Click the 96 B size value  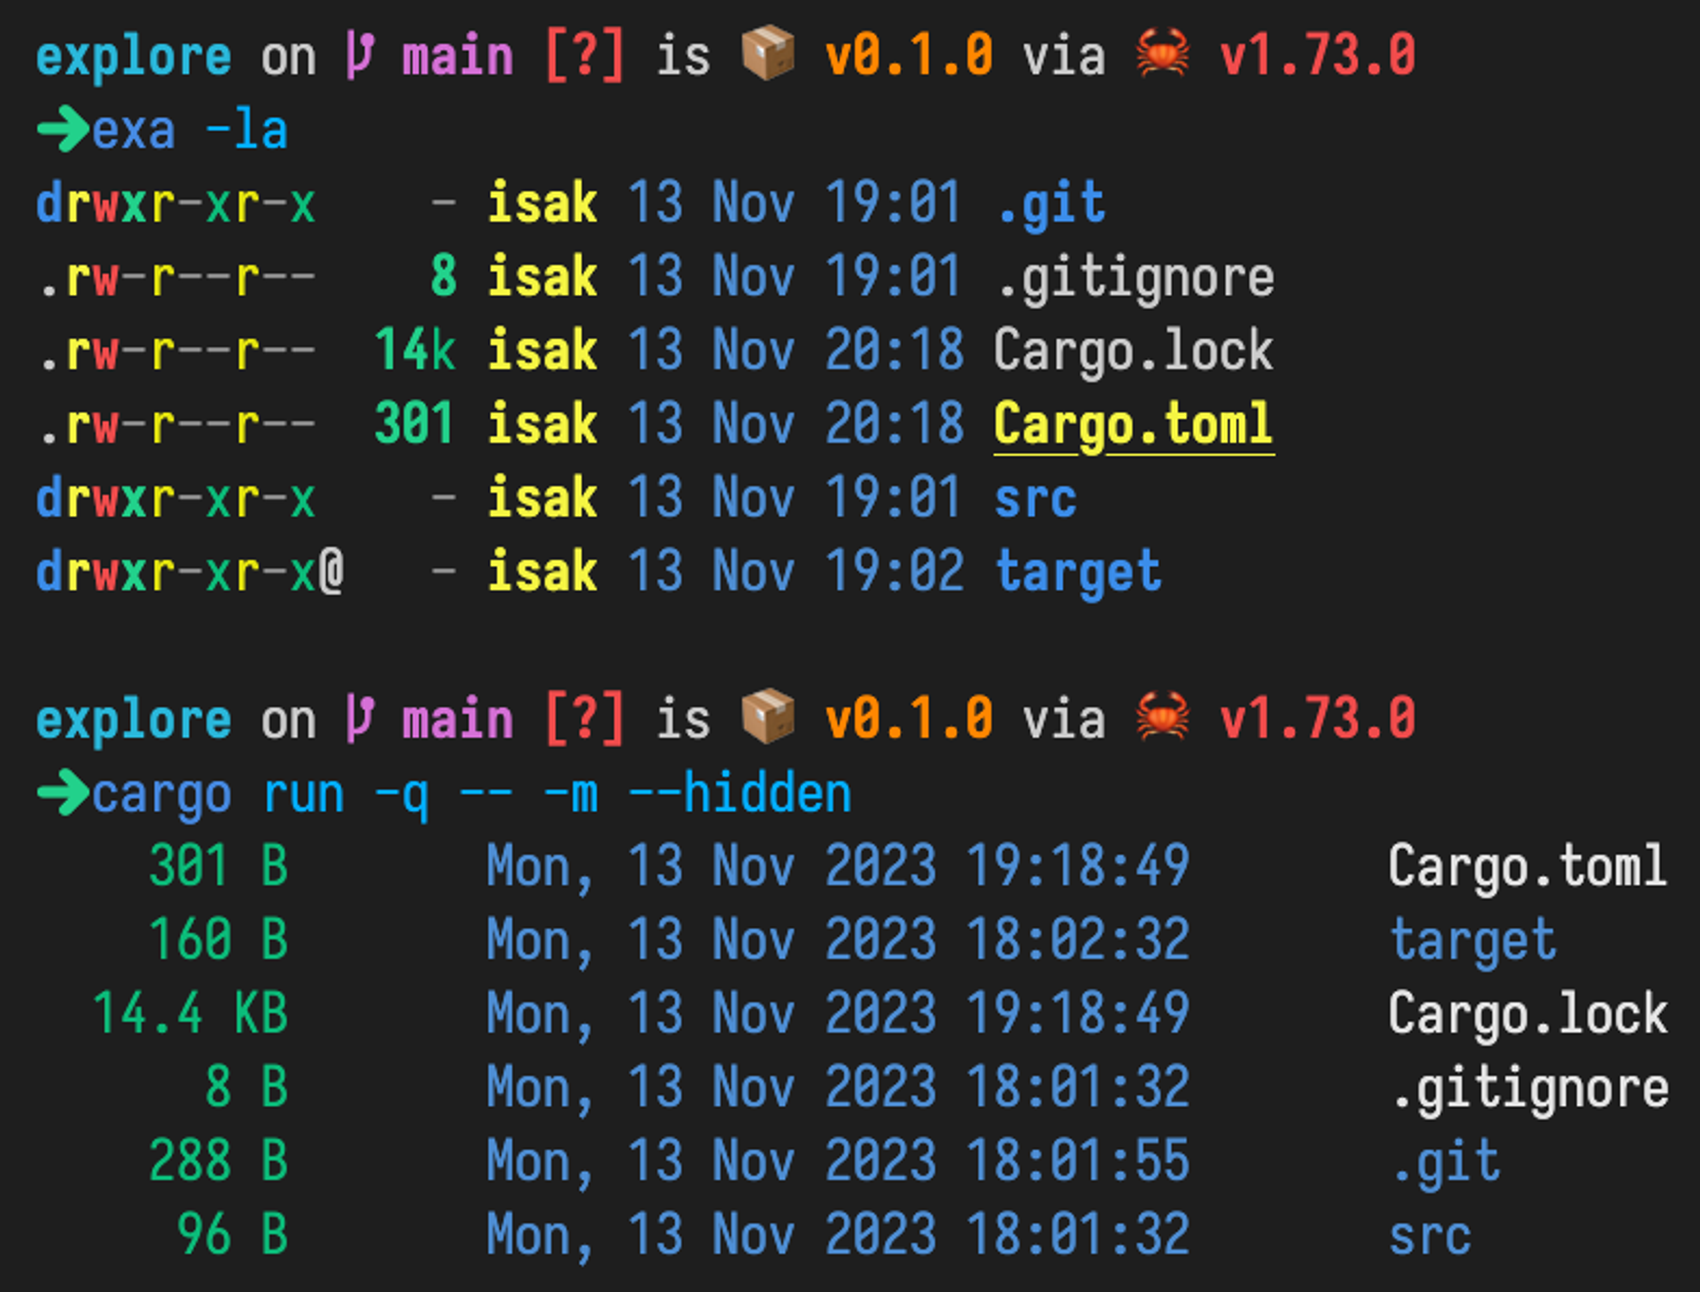(232, 1235)
